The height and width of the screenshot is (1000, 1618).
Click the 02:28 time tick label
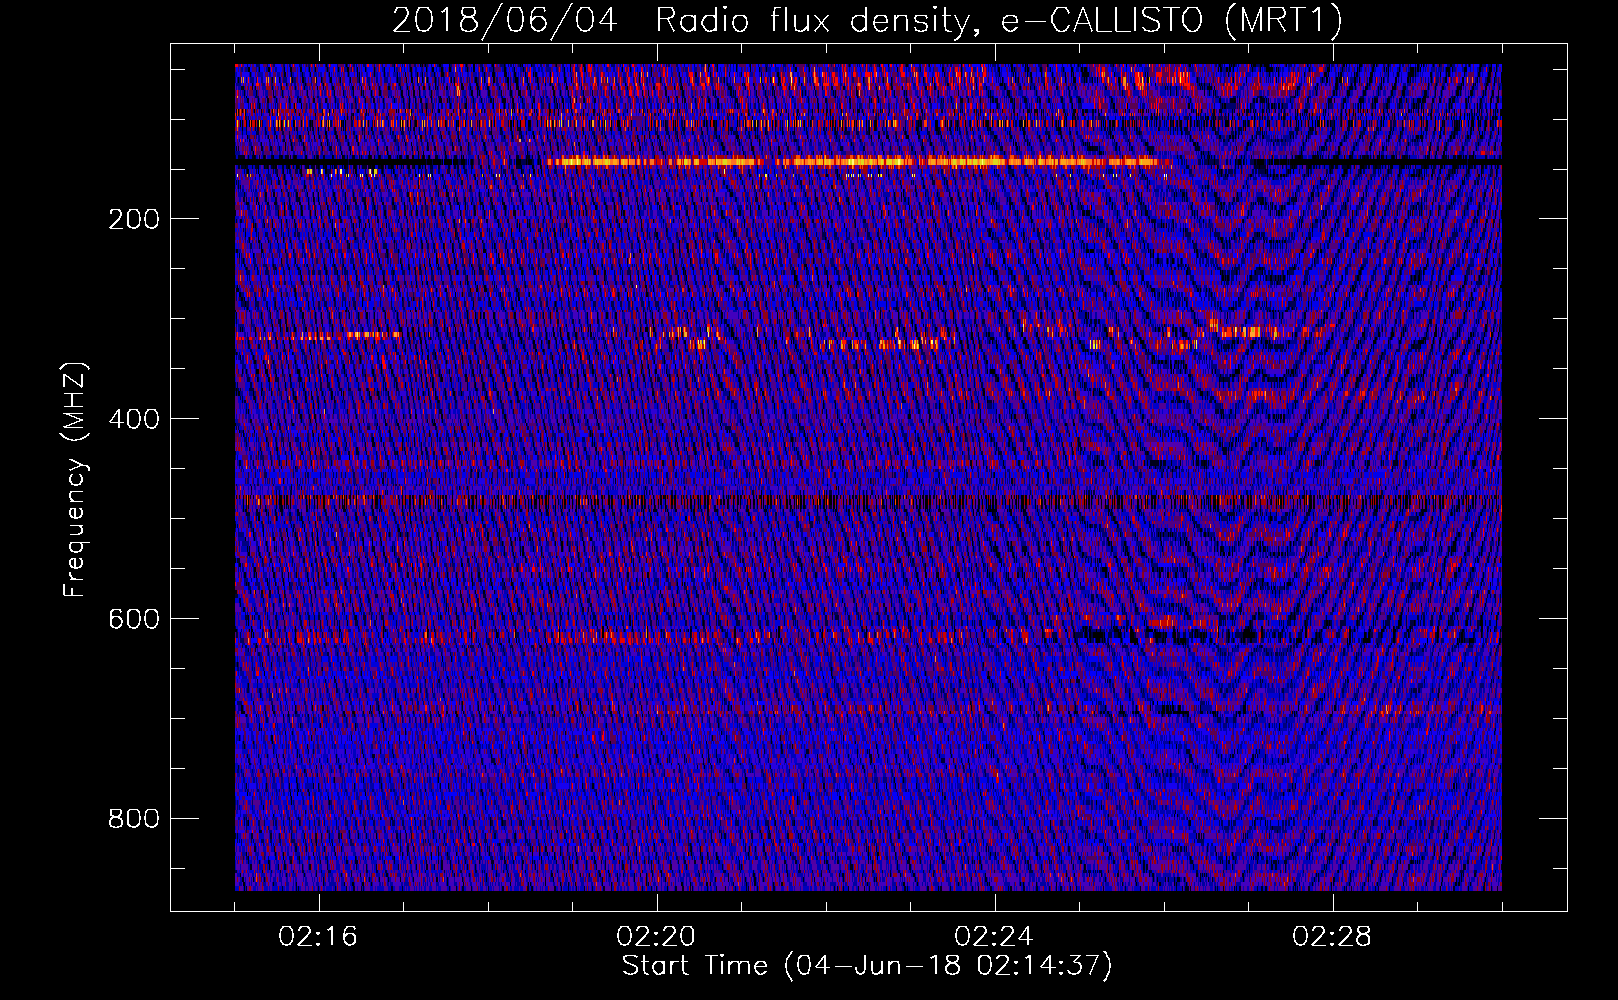(1332, 936)
